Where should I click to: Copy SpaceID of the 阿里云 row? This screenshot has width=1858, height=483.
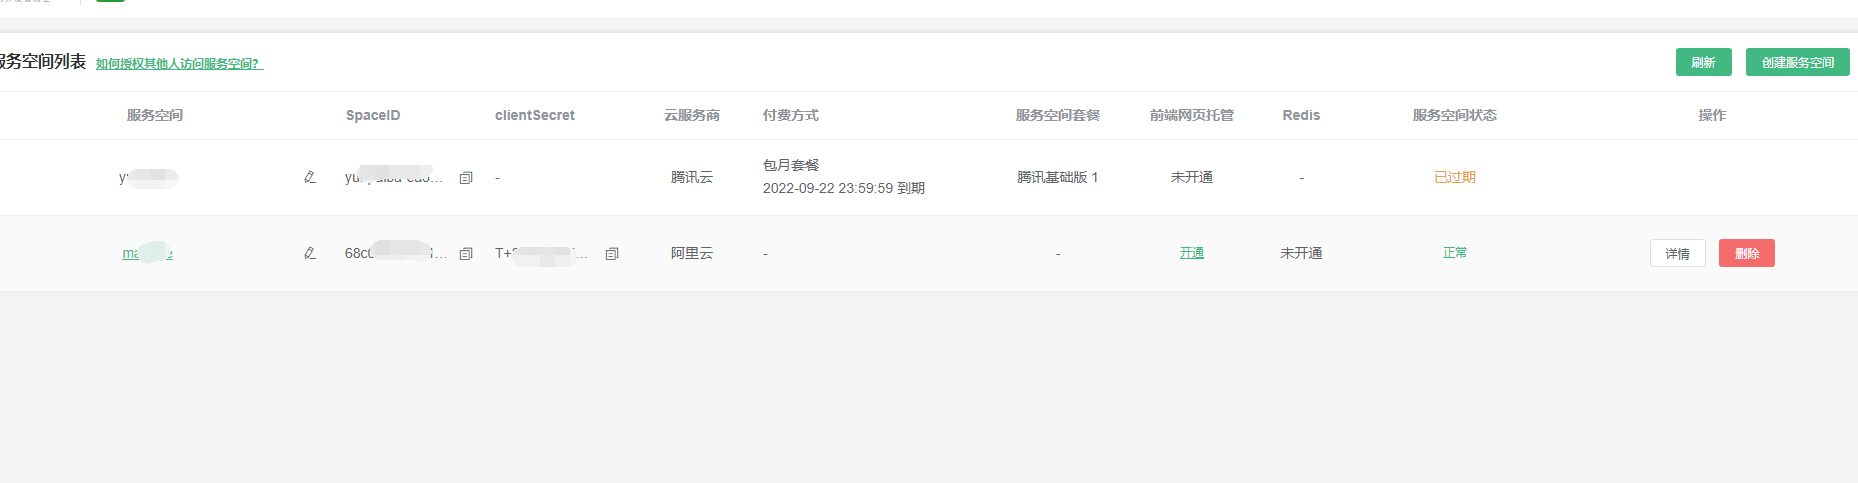pos(465,254)
